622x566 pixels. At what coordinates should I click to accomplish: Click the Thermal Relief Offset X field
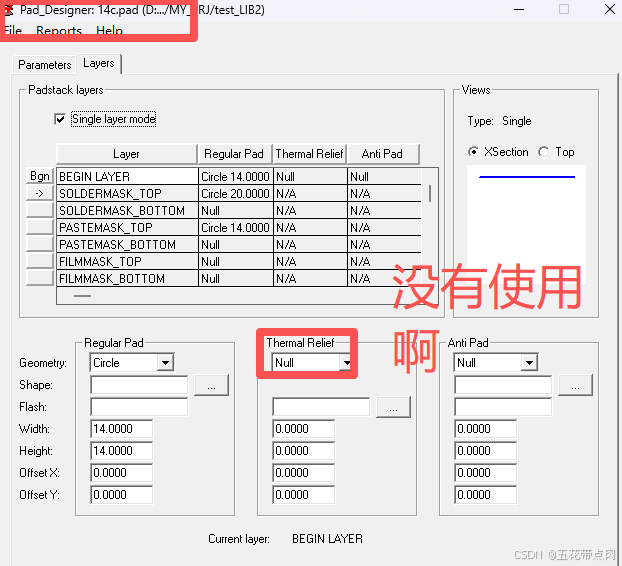303,473
